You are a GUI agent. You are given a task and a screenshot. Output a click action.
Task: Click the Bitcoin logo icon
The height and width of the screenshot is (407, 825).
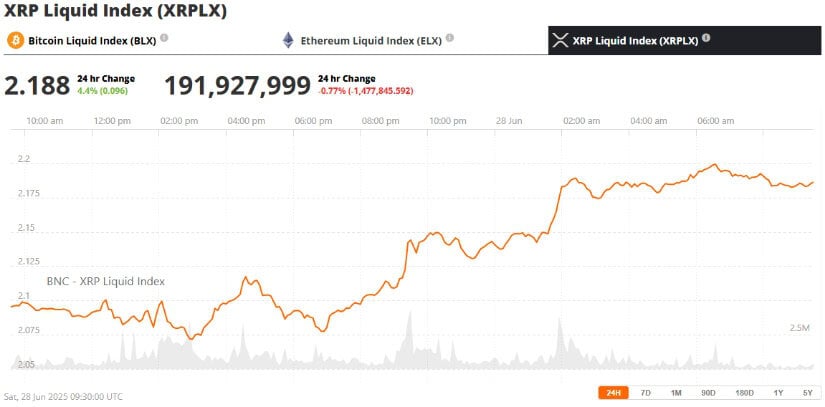pyautogui.click(x=15, y=40)
